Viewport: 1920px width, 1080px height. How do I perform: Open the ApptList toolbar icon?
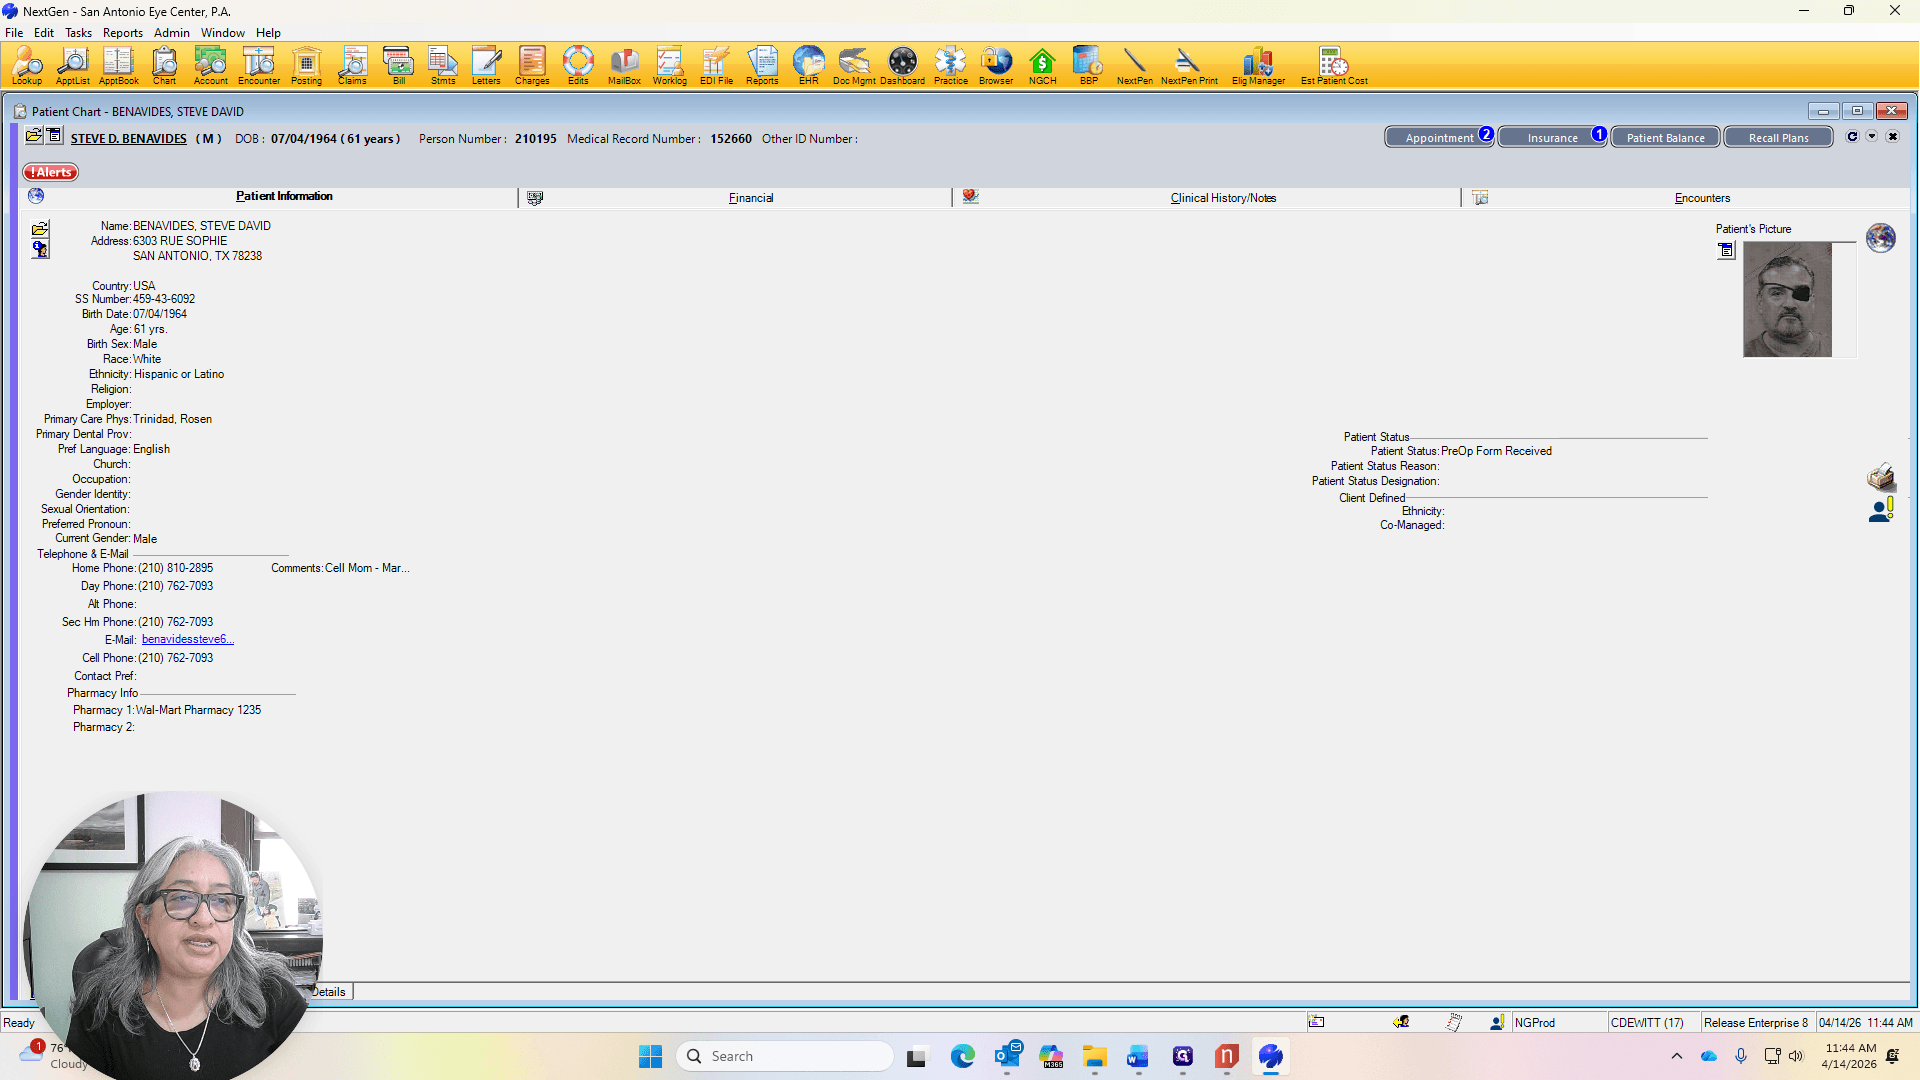73,65
